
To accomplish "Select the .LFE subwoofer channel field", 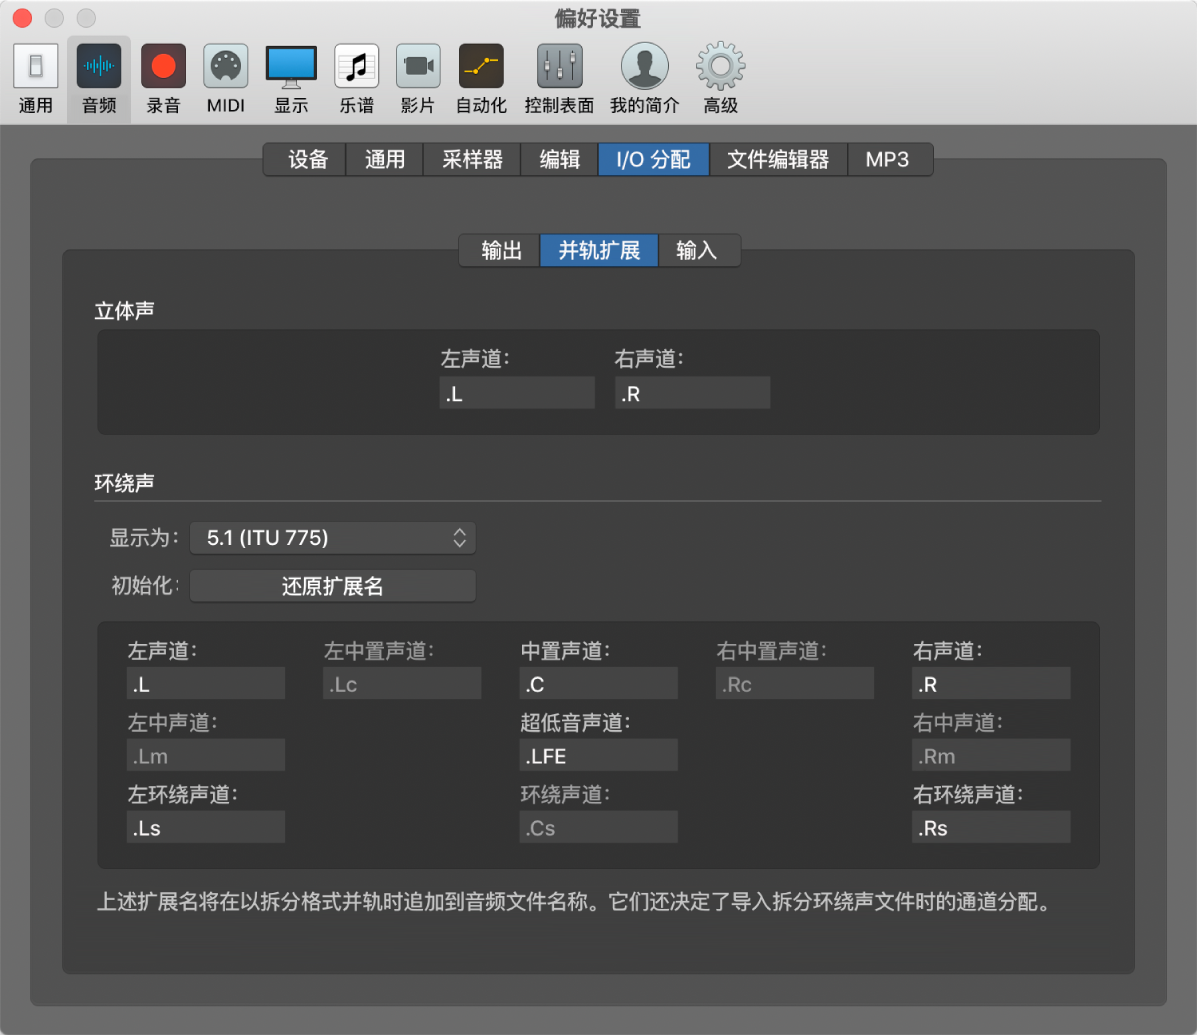I will tap(598, 755).
